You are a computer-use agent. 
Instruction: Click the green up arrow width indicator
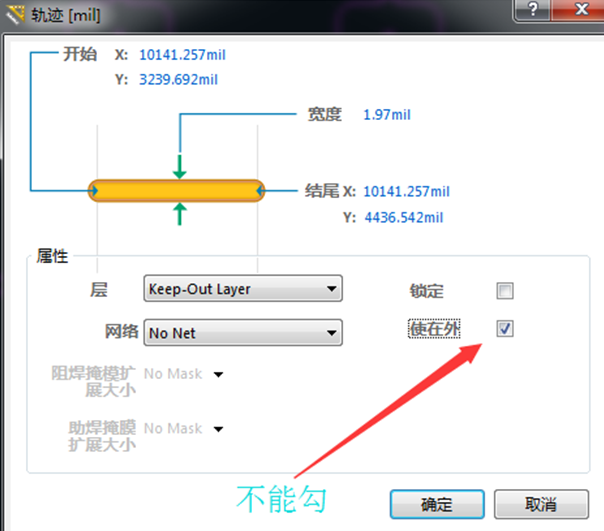click(x=180, y=214)
